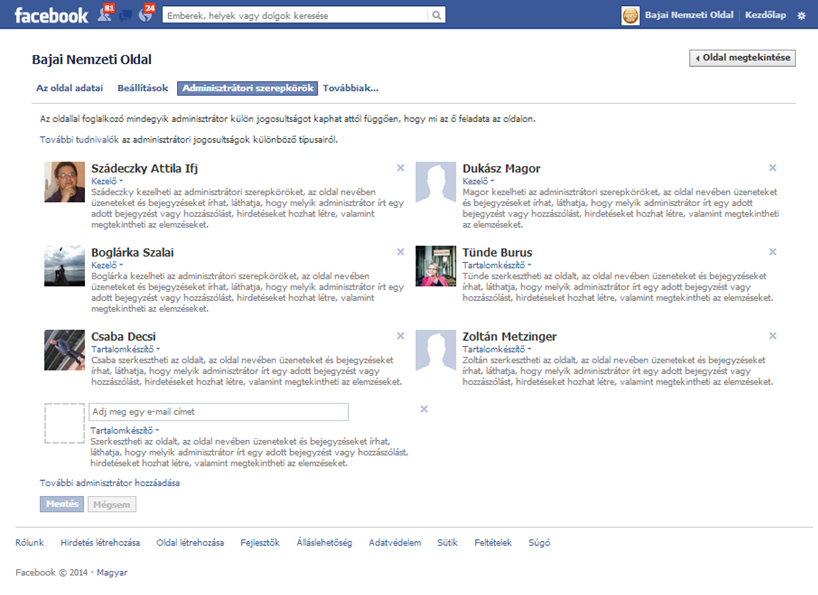Open Tartalomkészítő dropdown for new admin
The height and width of the screenshot is (595, 818).
pyautogui.click(x=125, y=430)
